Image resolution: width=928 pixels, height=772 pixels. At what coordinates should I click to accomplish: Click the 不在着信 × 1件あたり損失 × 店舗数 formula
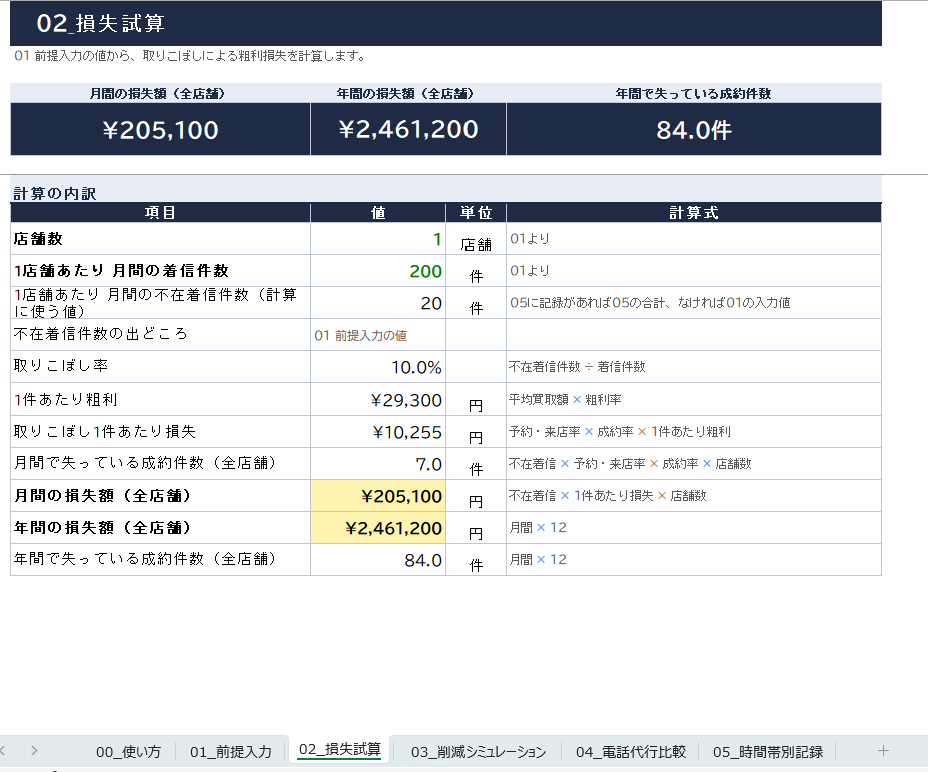[x=694, y=496]
